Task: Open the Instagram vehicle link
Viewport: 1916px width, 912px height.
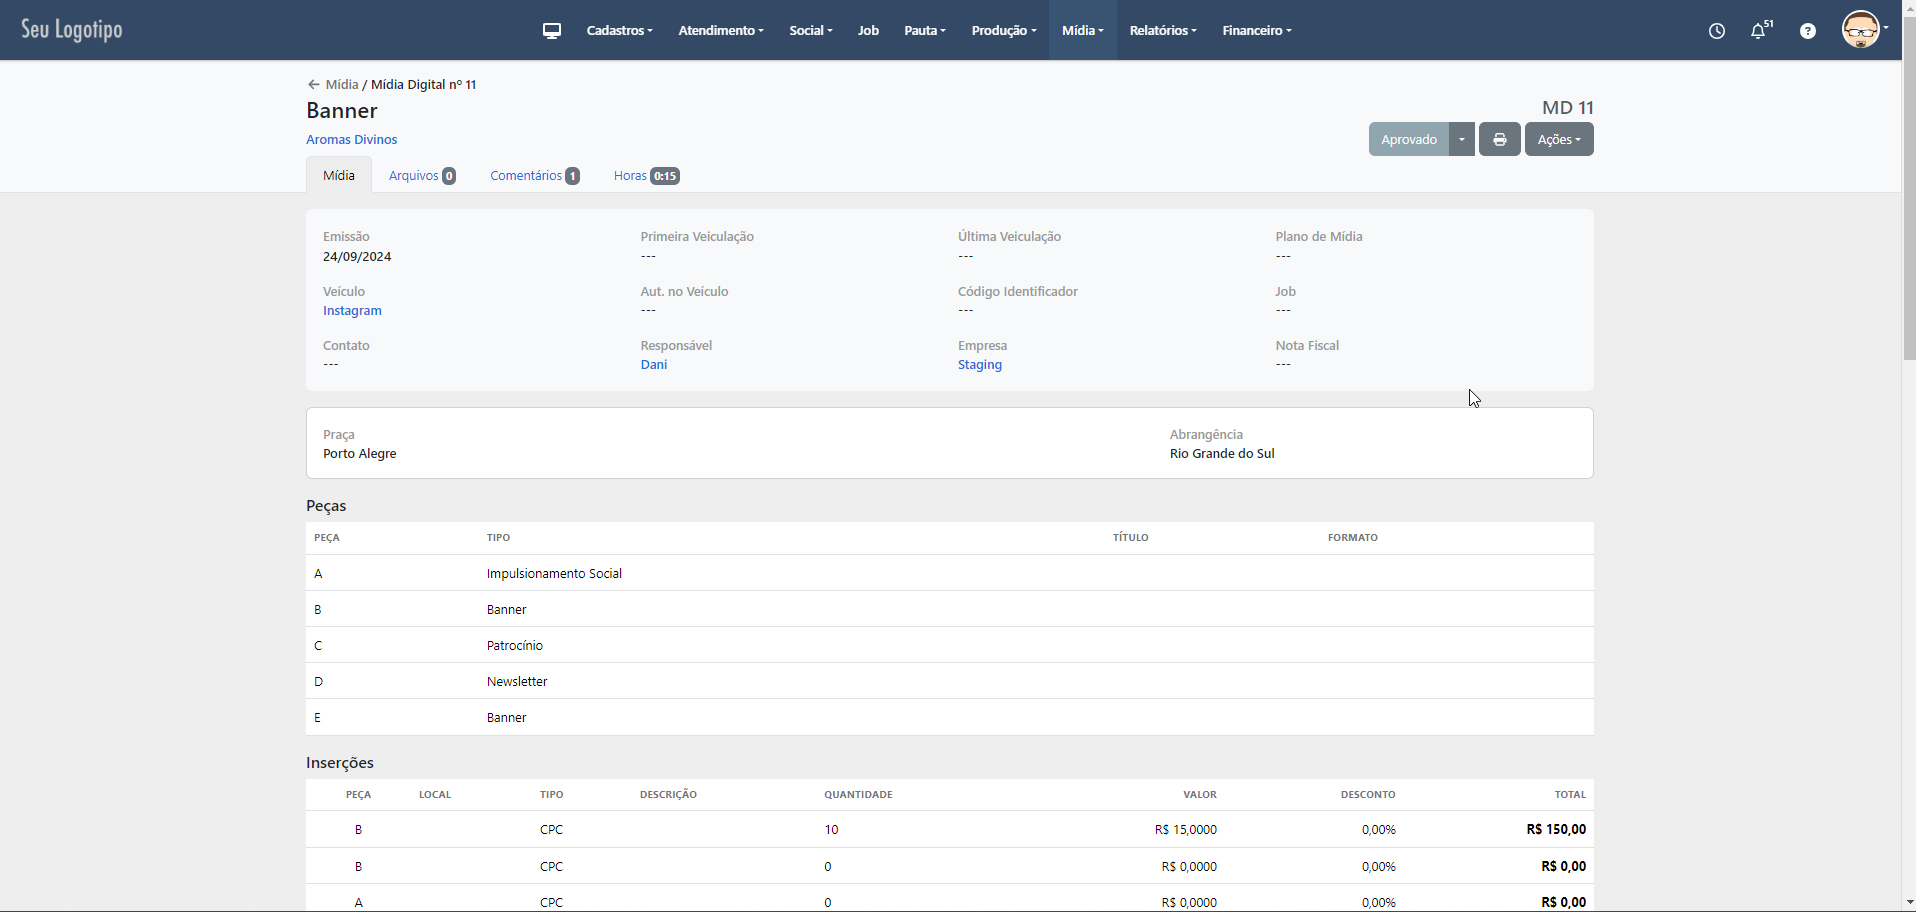Action: point(352,311)
